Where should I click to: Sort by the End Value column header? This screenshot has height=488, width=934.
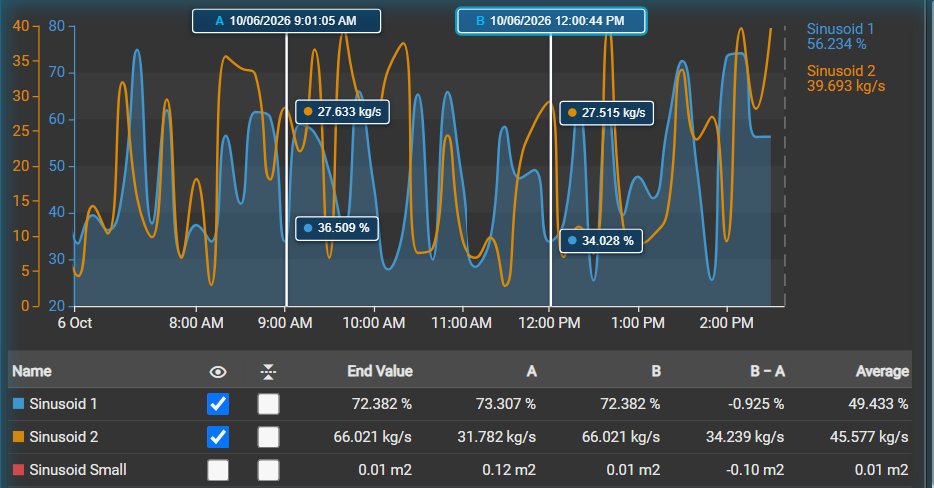point(380,371)
